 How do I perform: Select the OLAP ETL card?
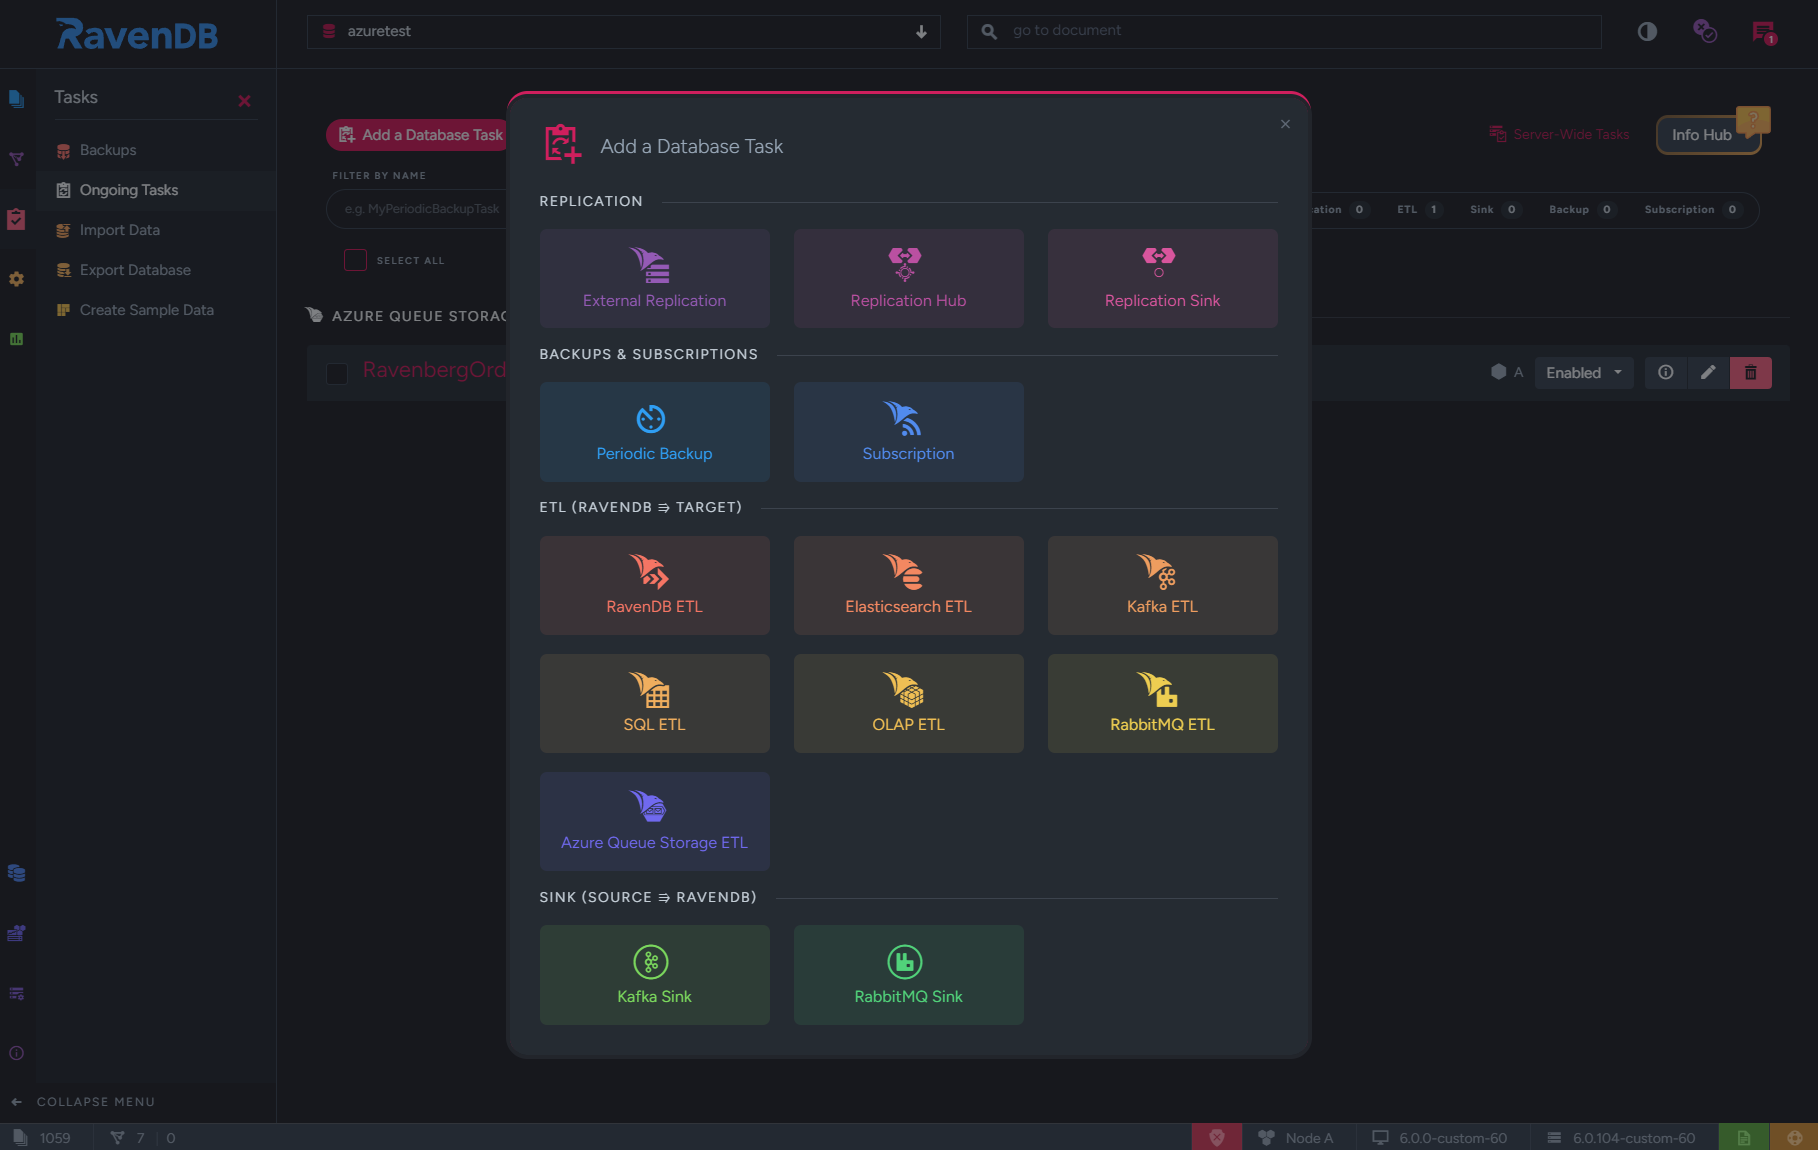909,703
